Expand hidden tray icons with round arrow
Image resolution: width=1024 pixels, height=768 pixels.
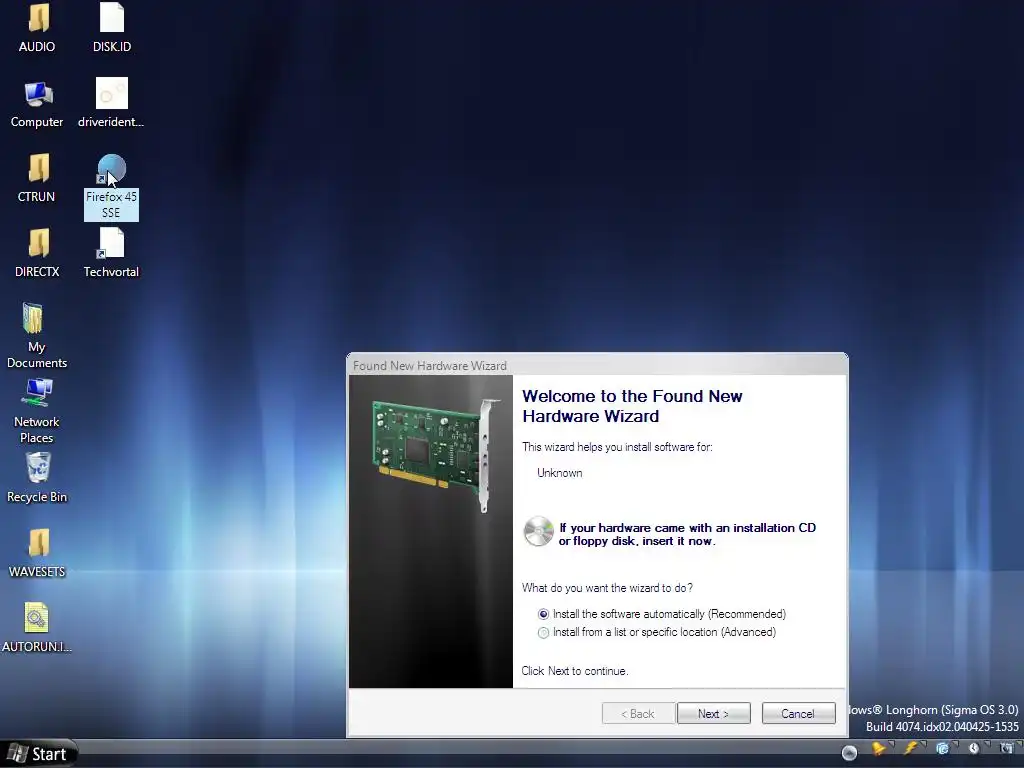(x=849, y=753)
